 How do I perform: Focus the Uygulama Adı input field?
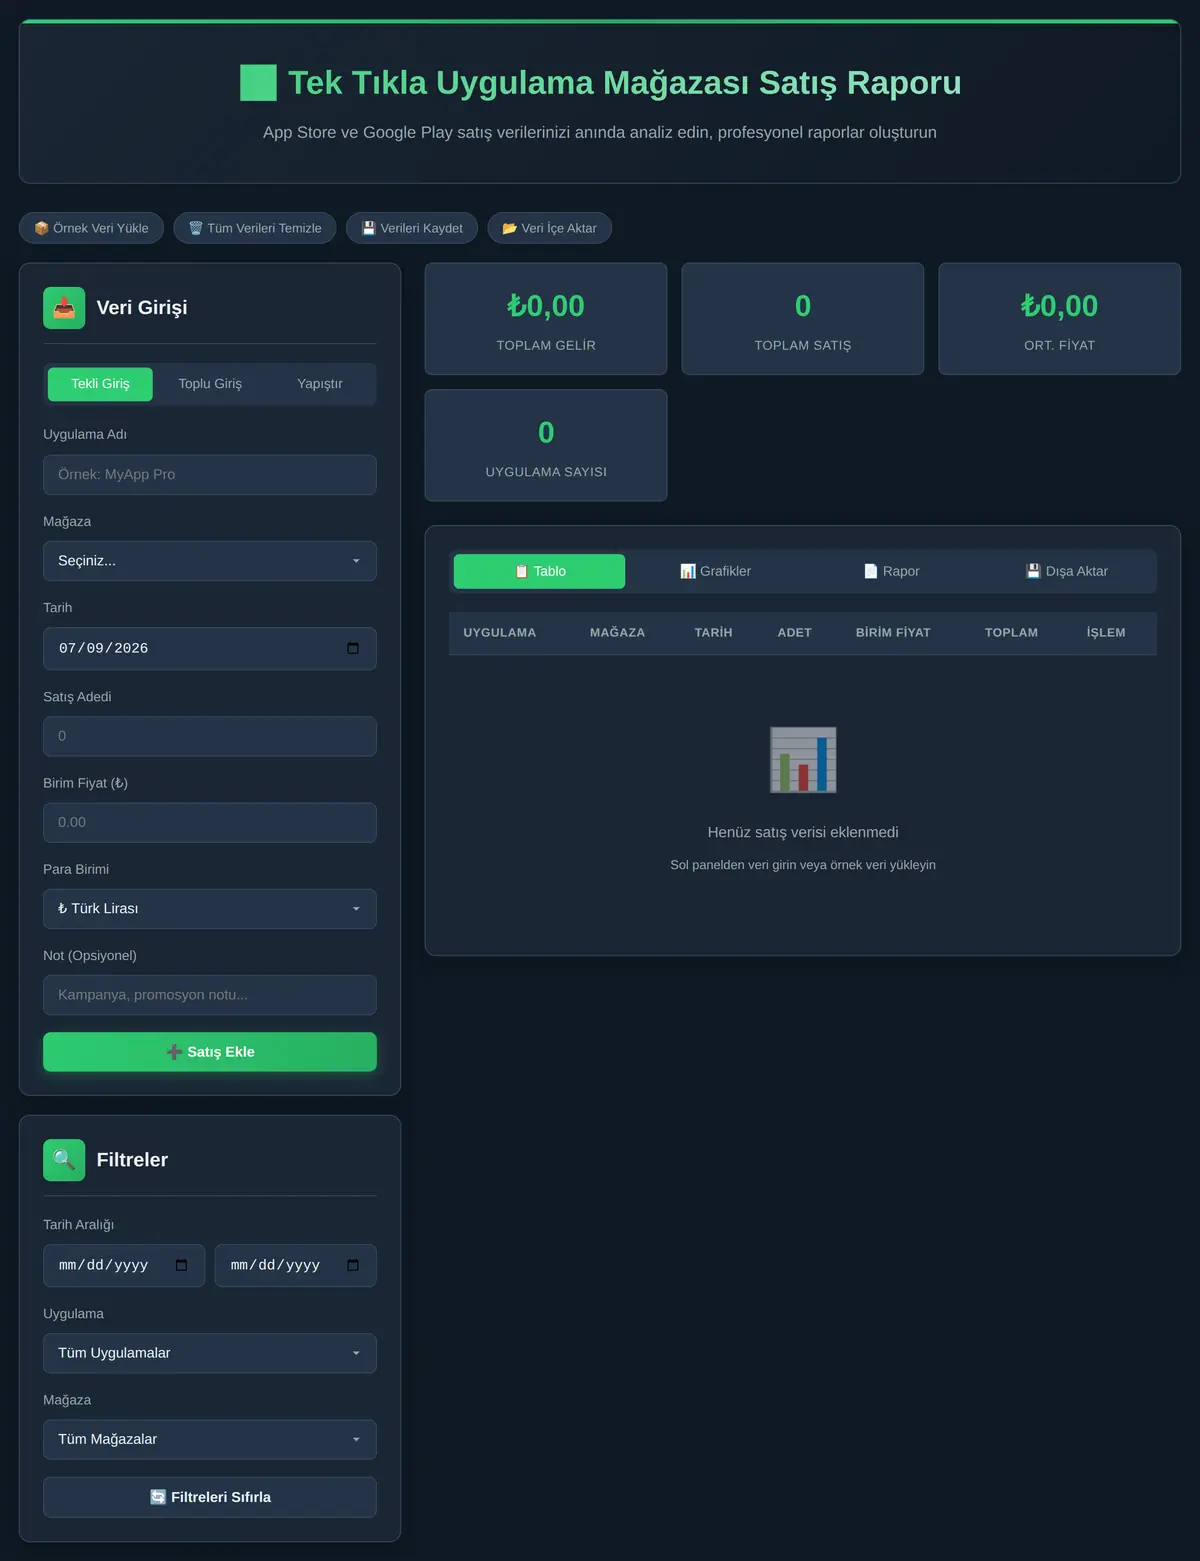[x=210, y=475]
